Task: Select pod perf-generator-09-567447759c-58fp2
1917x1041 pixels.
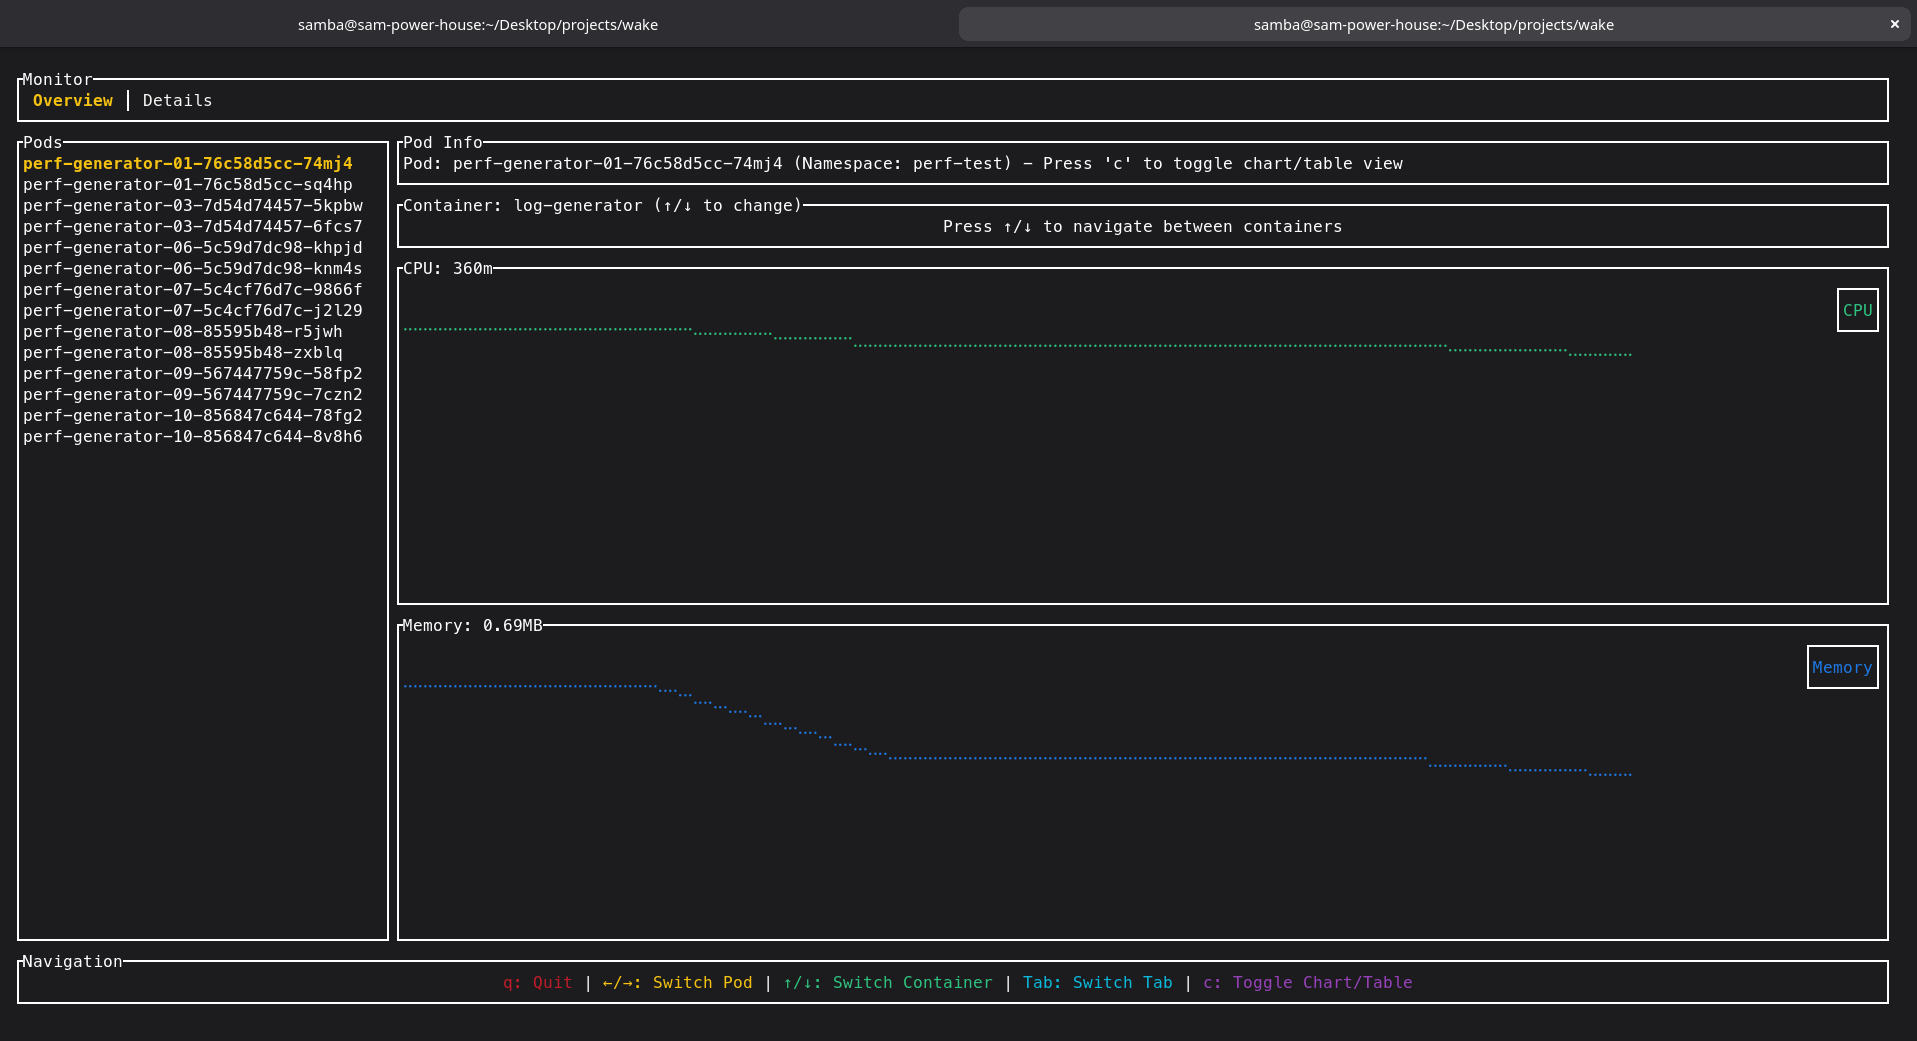Action: tap(193, 373)
